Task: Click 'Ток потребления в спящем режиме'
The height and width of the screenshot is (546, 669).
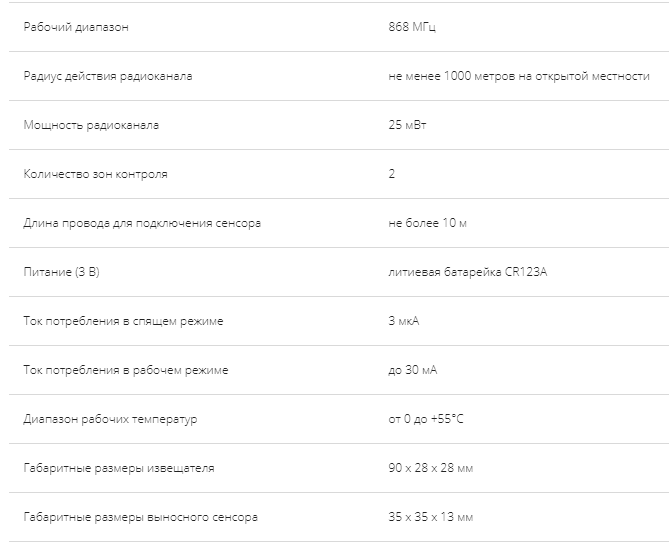Action: pyautogui.click(x=123, y=321)
